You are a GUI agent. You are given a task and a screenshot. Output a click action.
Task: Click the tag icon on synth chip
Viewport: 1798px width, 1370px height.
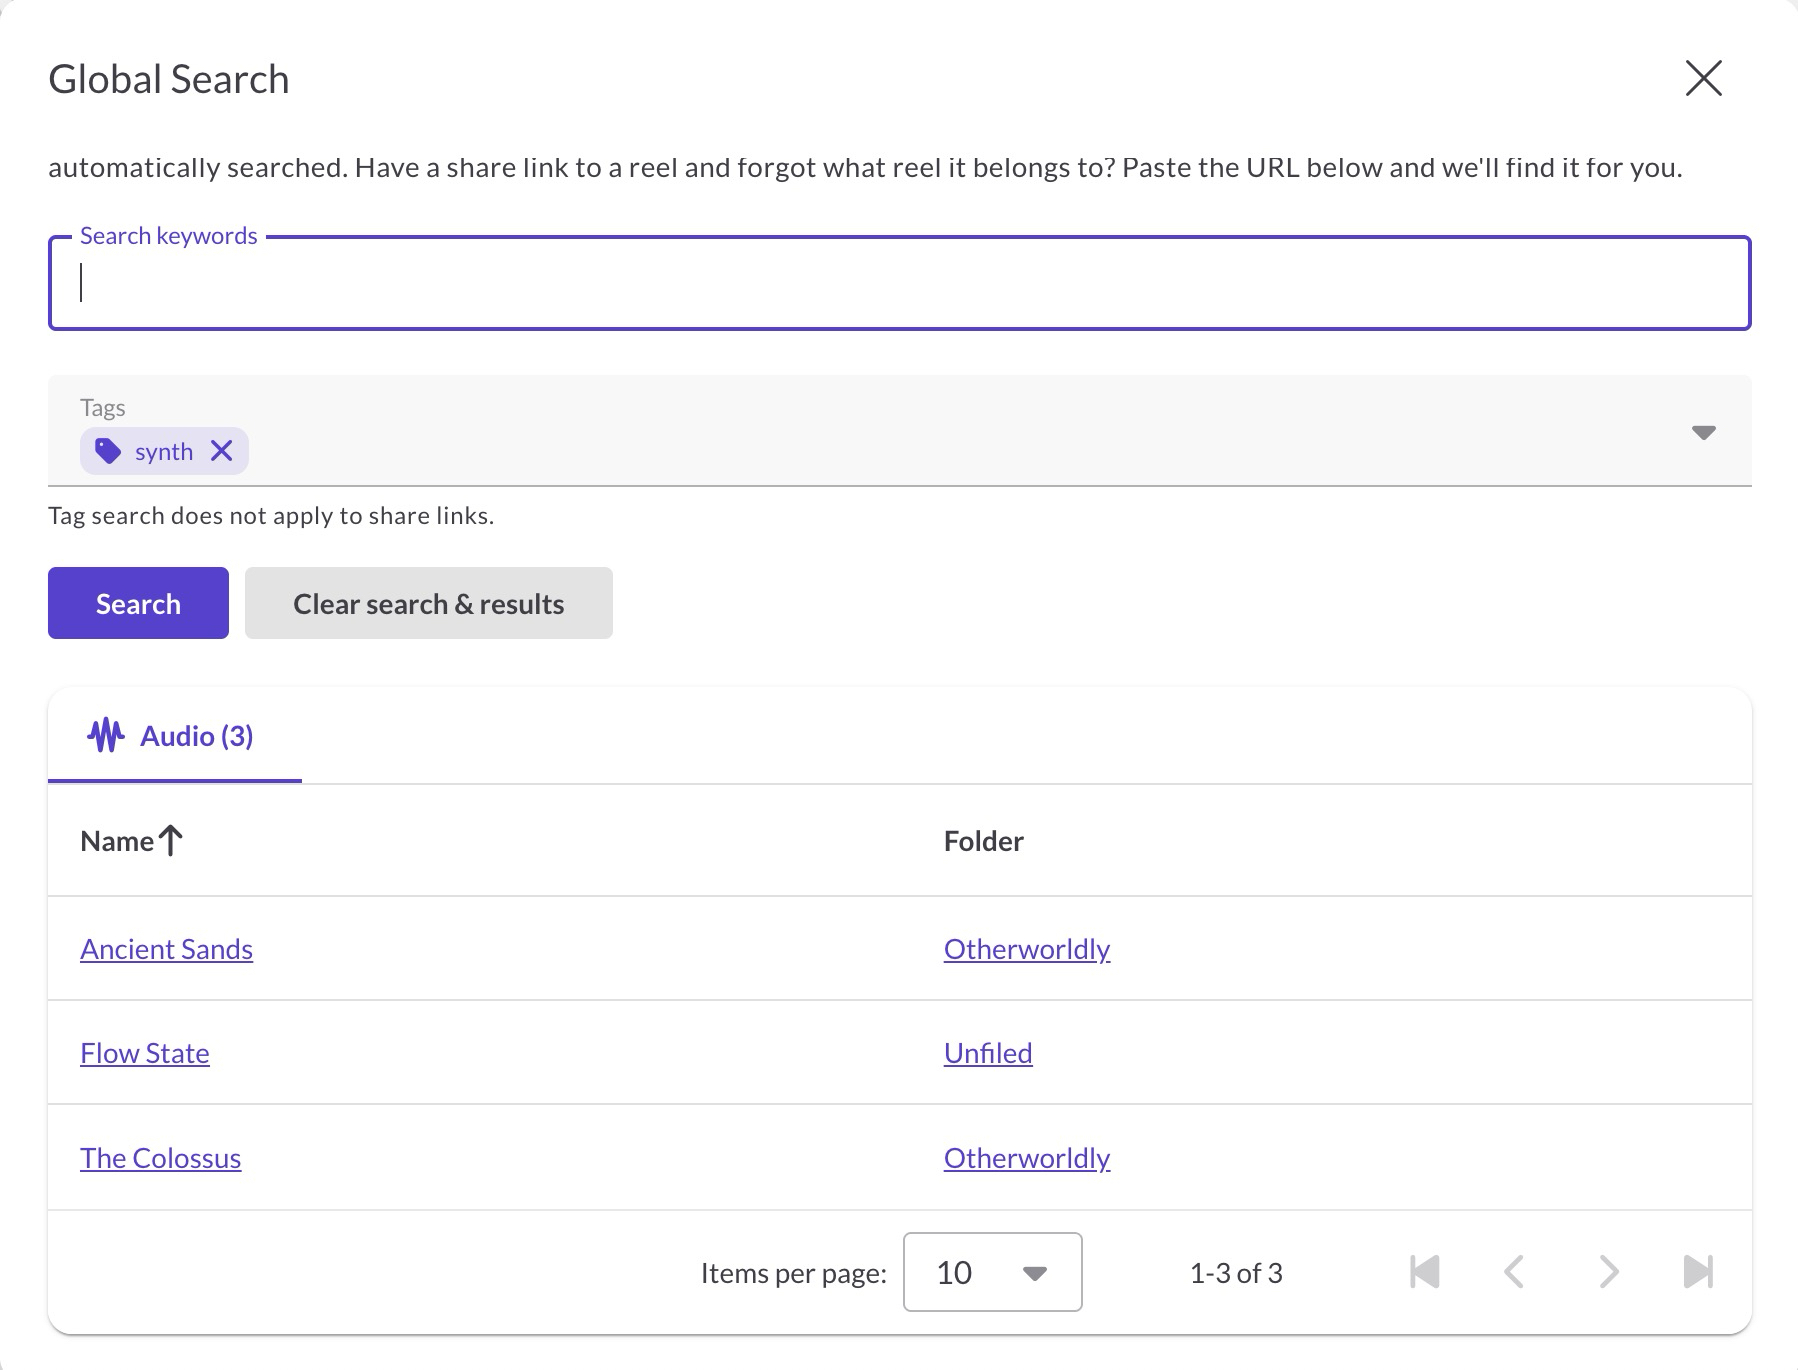tap(108, 451)
